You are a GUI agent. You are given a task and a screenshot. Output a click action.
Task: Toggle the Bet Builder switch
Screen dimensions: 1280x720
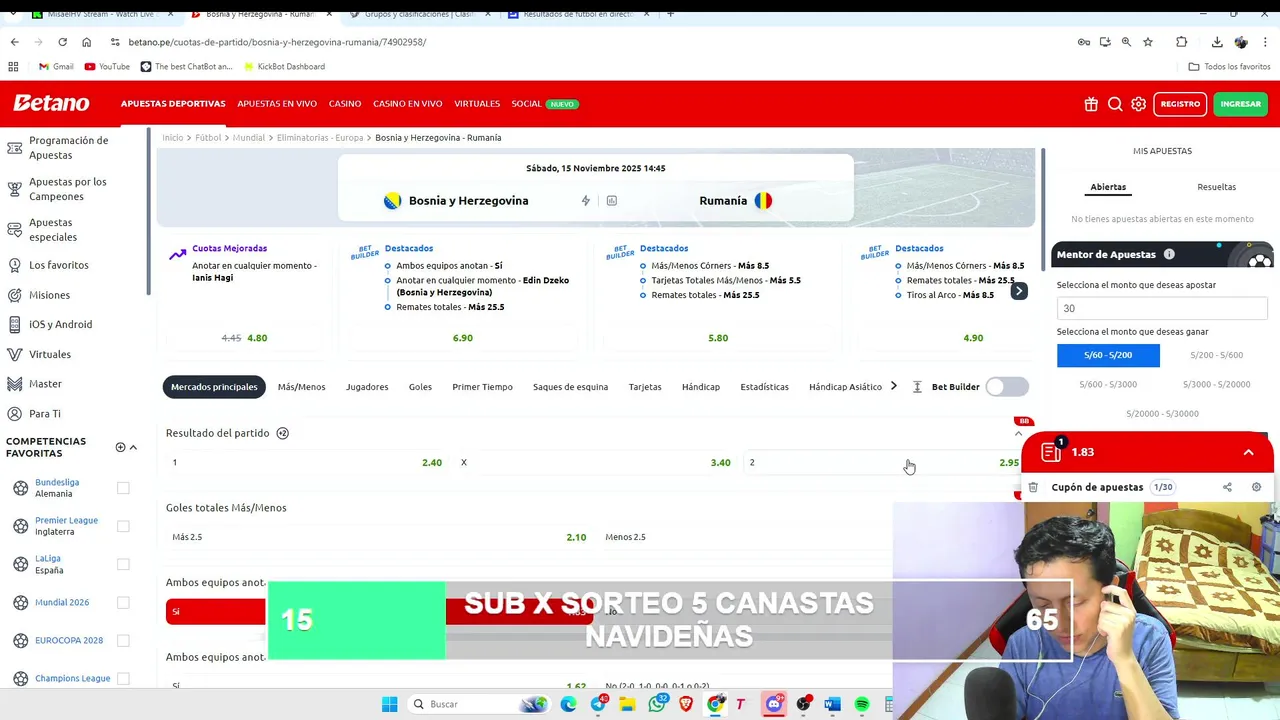[x=1007, y=387]
